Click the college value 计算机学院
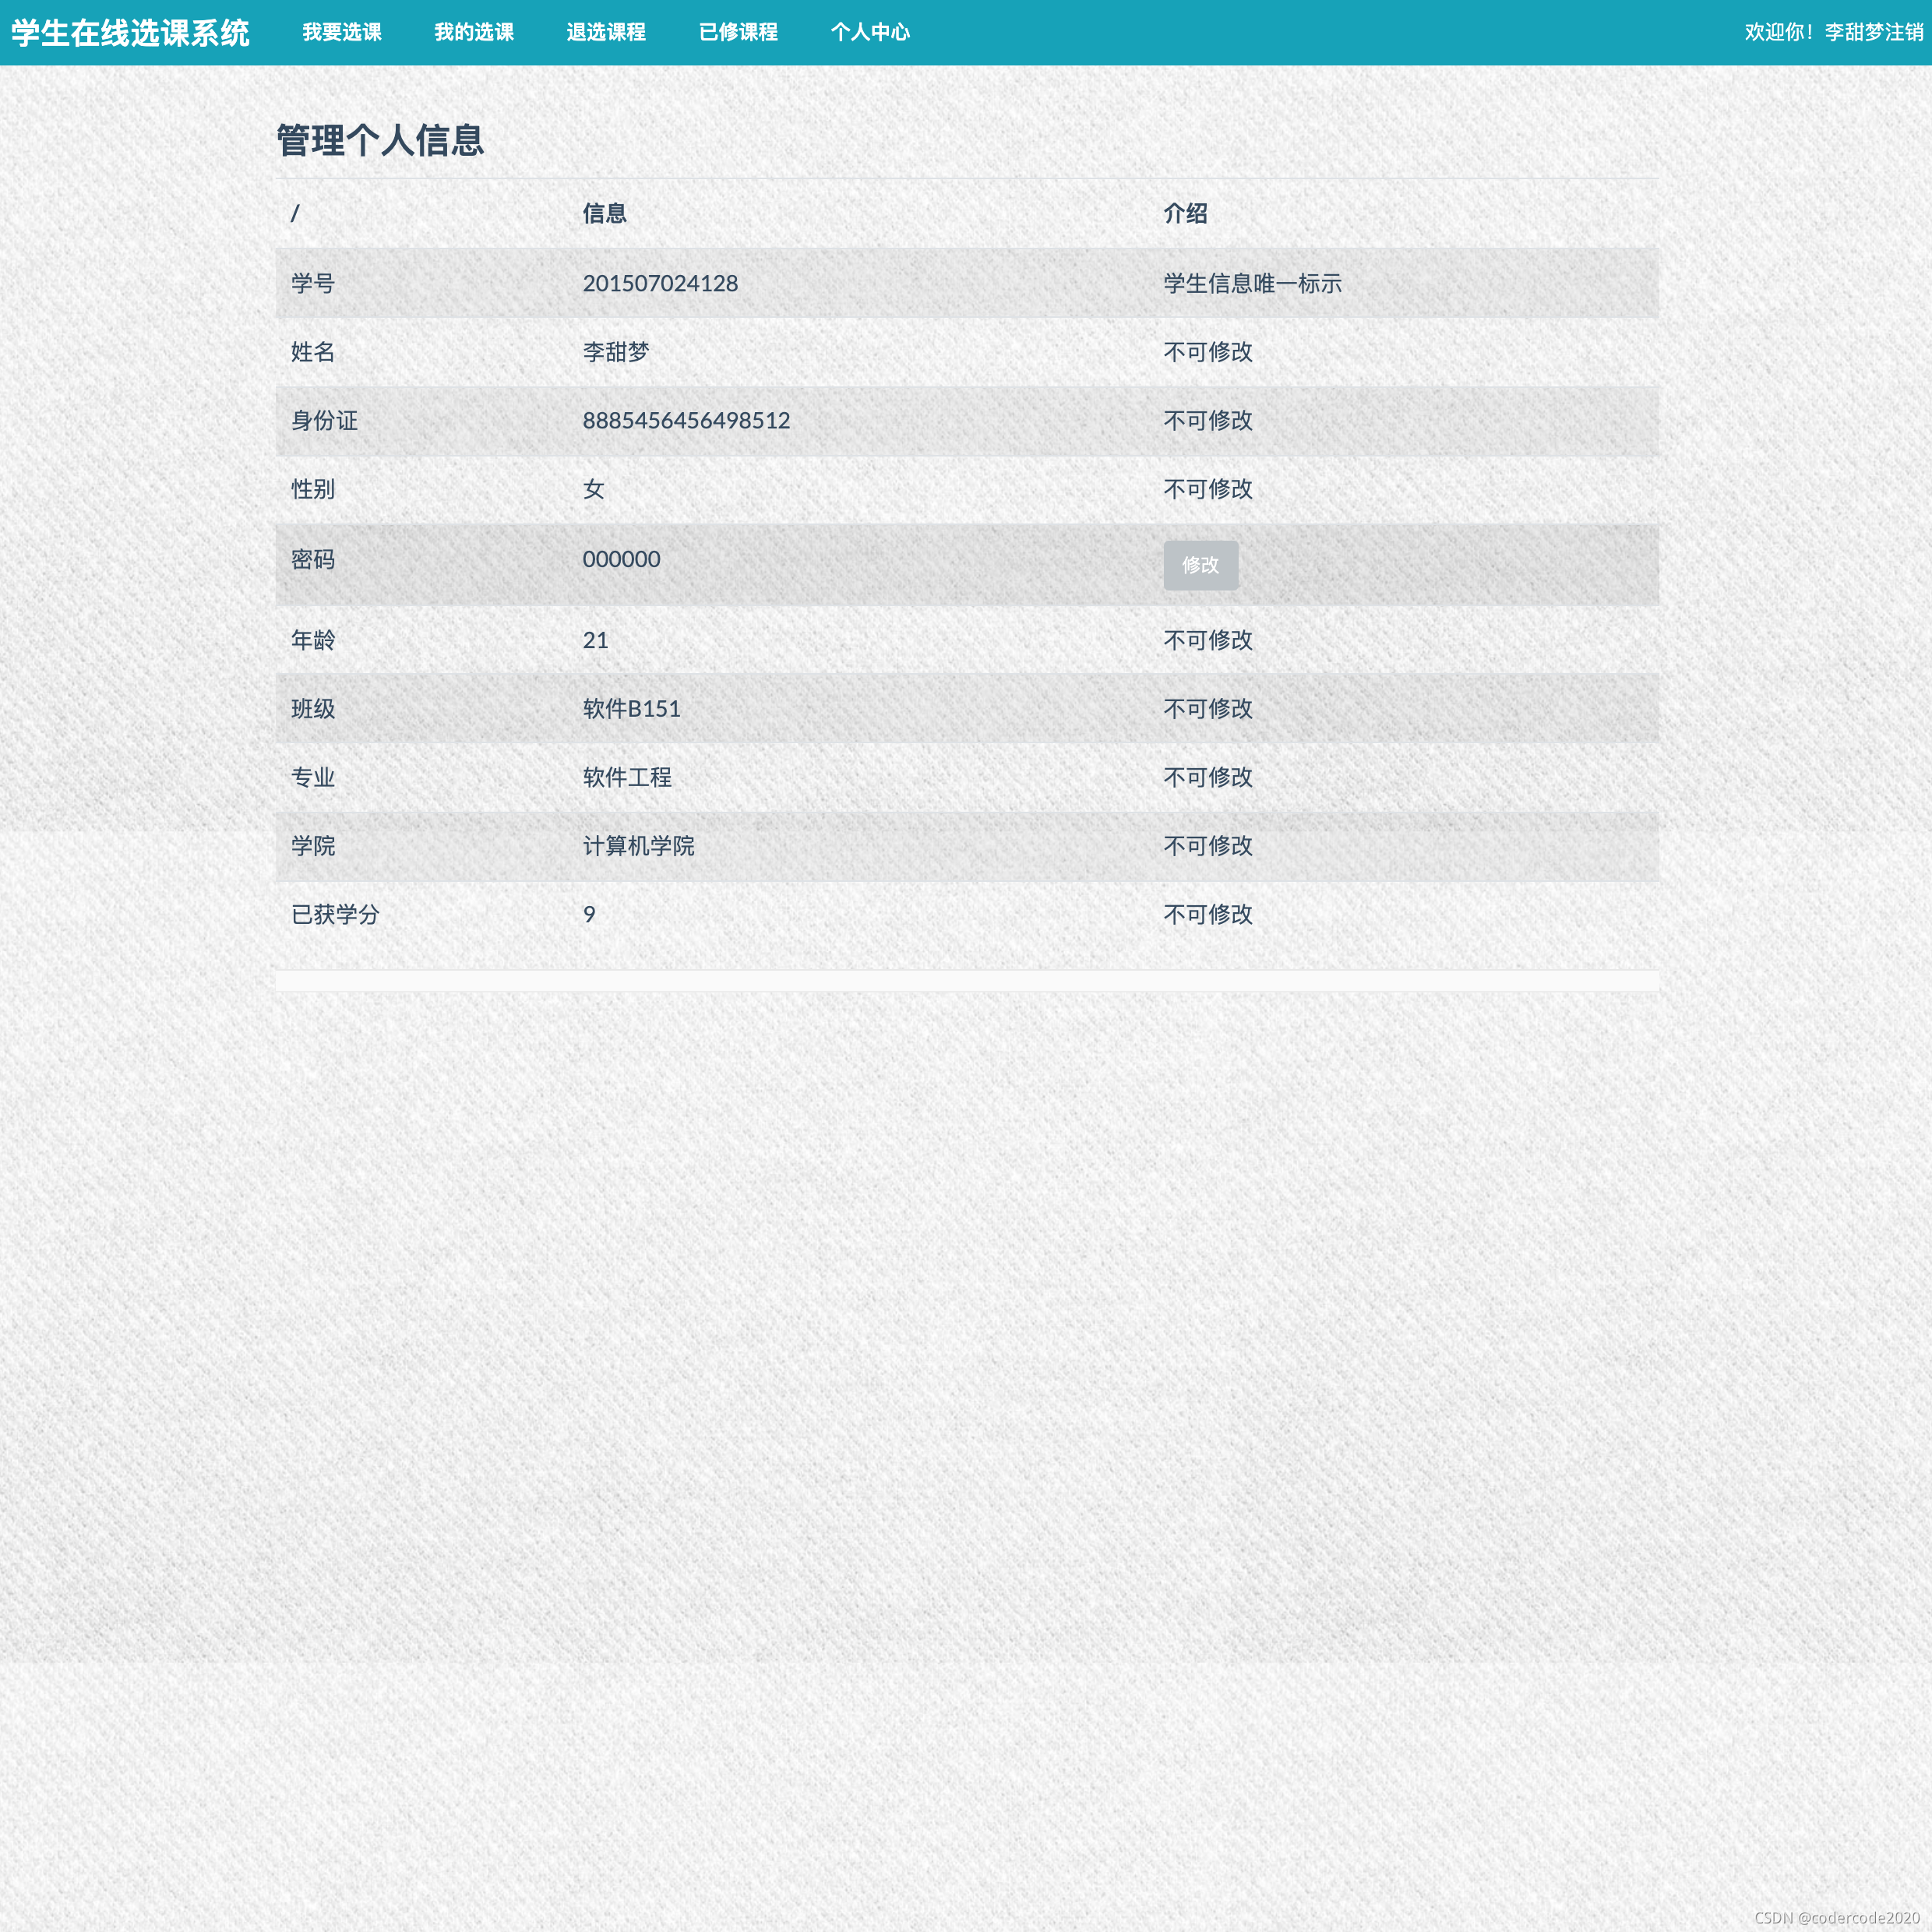 (638, 846)
